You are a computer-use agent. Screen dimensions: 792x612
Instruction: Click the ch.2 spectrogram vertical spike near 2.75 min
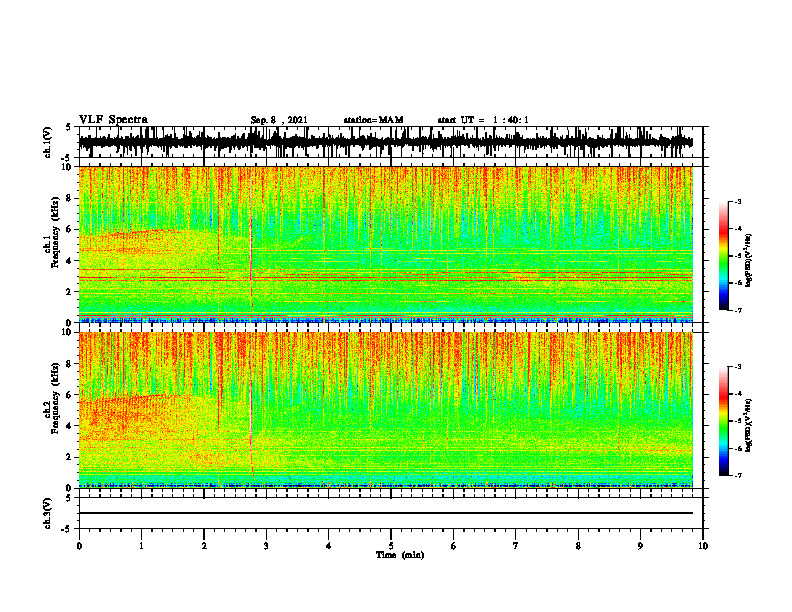(x=251, y=404)
